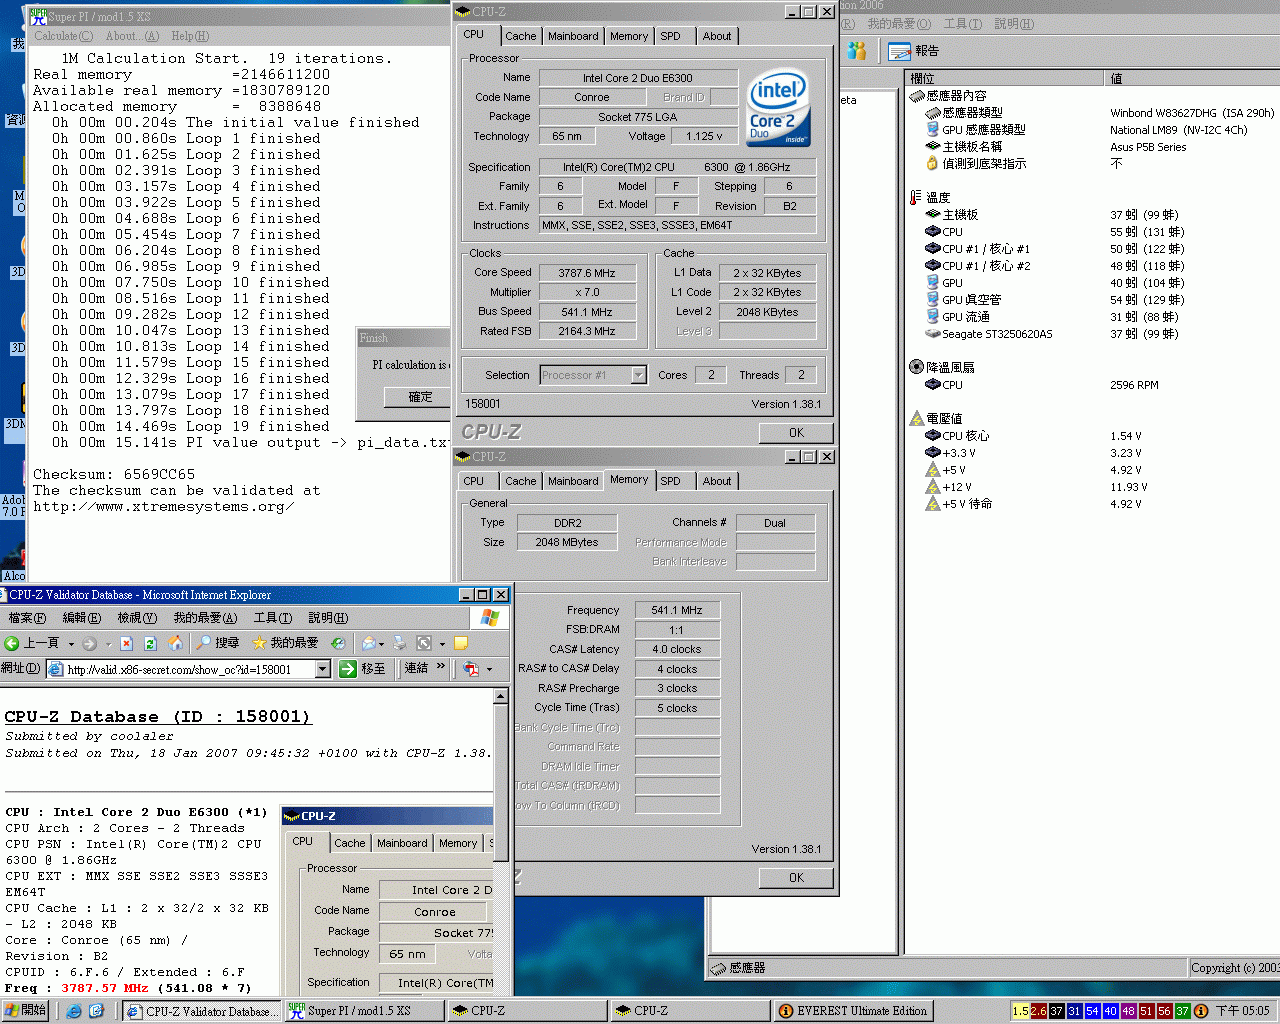Click IE Mail envelope icon
Viewport: 1280px width, 1024px height.
pyautogui.click(x=368, y=643)
